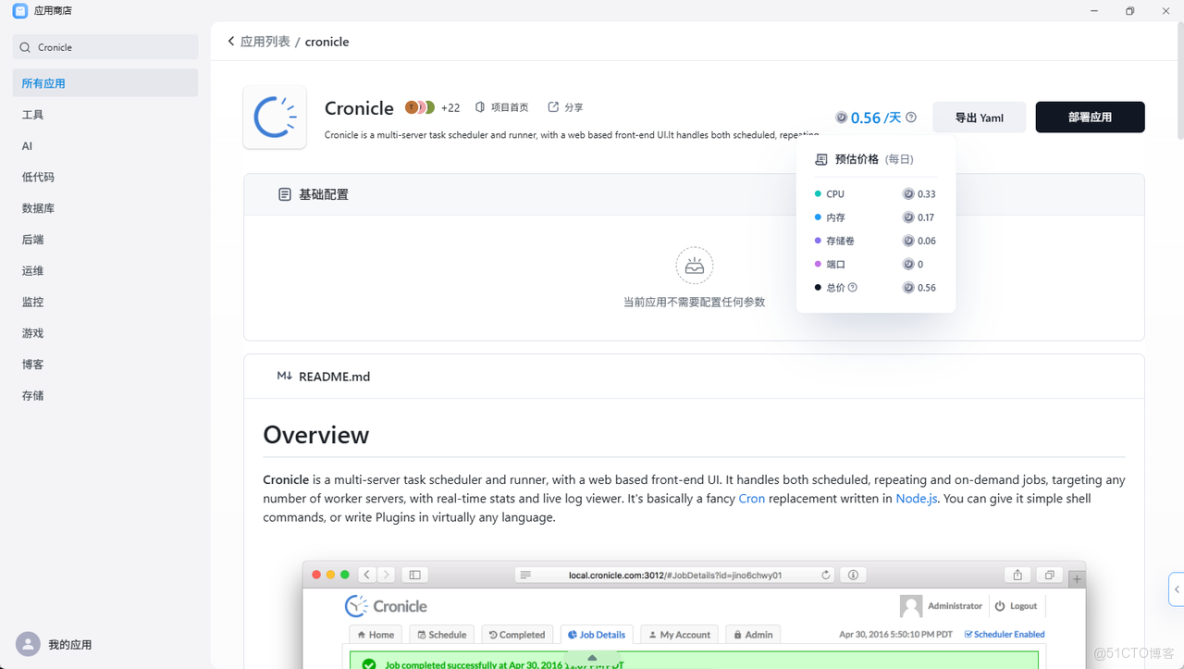Expand the contributors +22 indicator
Screen dimensions: 1184x669
[x=450, y=107]
